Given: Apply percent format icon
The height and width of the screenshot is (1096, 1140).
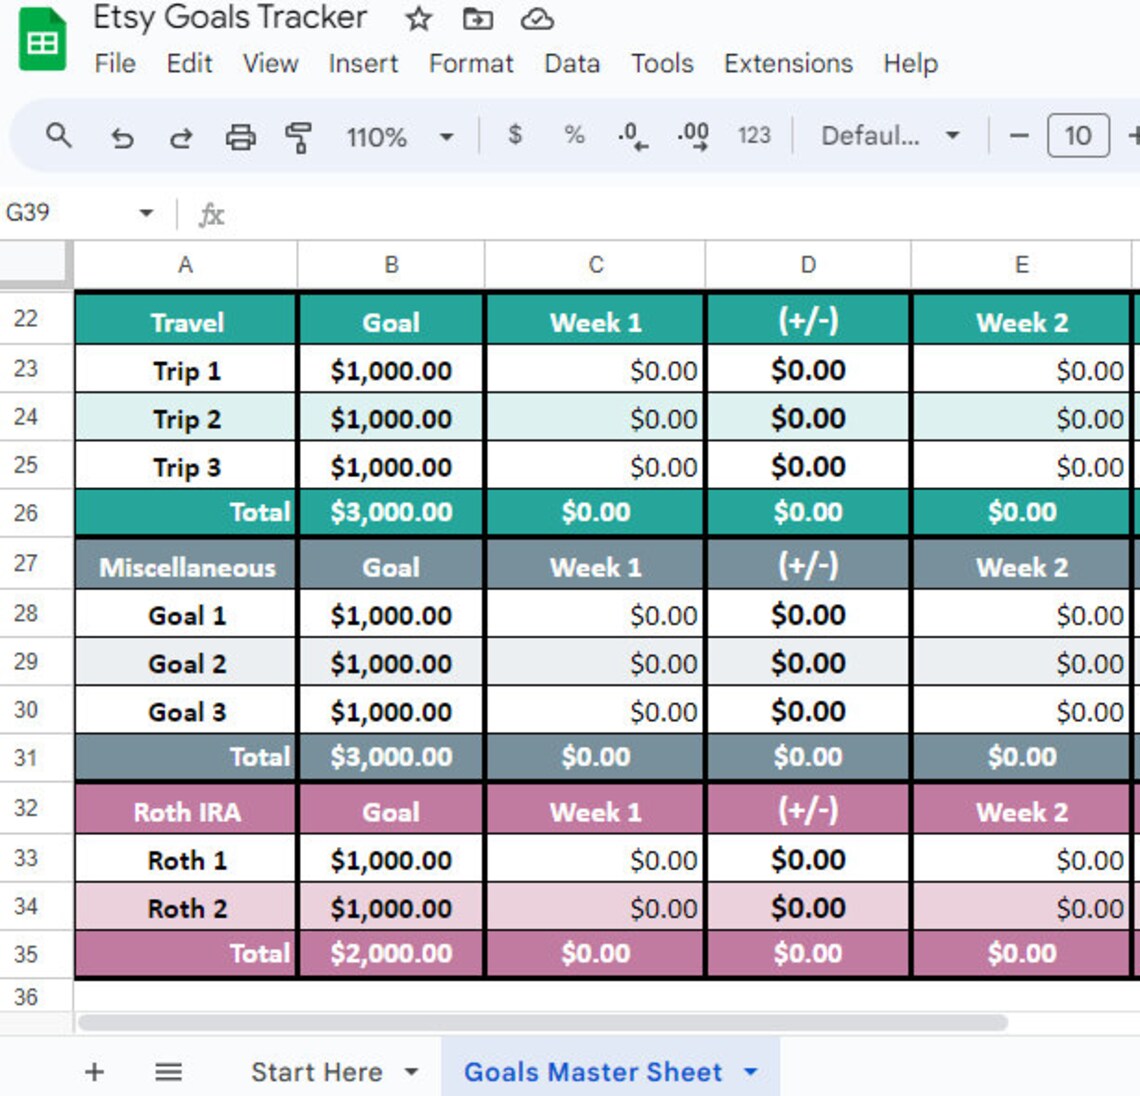Looking at the screenshot, I should pyautogui.click(x=573, y=137).
